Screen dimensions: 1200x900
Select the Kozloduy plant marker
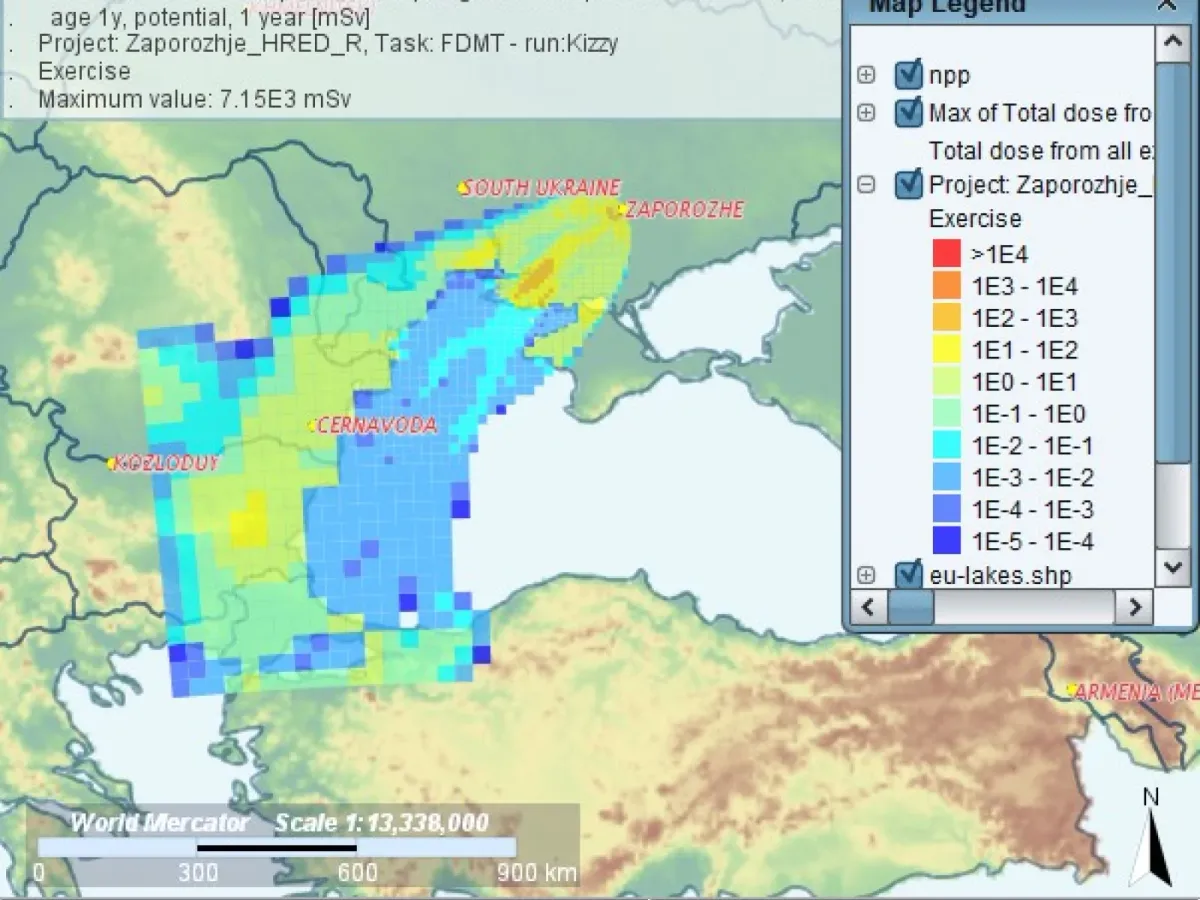112,463
